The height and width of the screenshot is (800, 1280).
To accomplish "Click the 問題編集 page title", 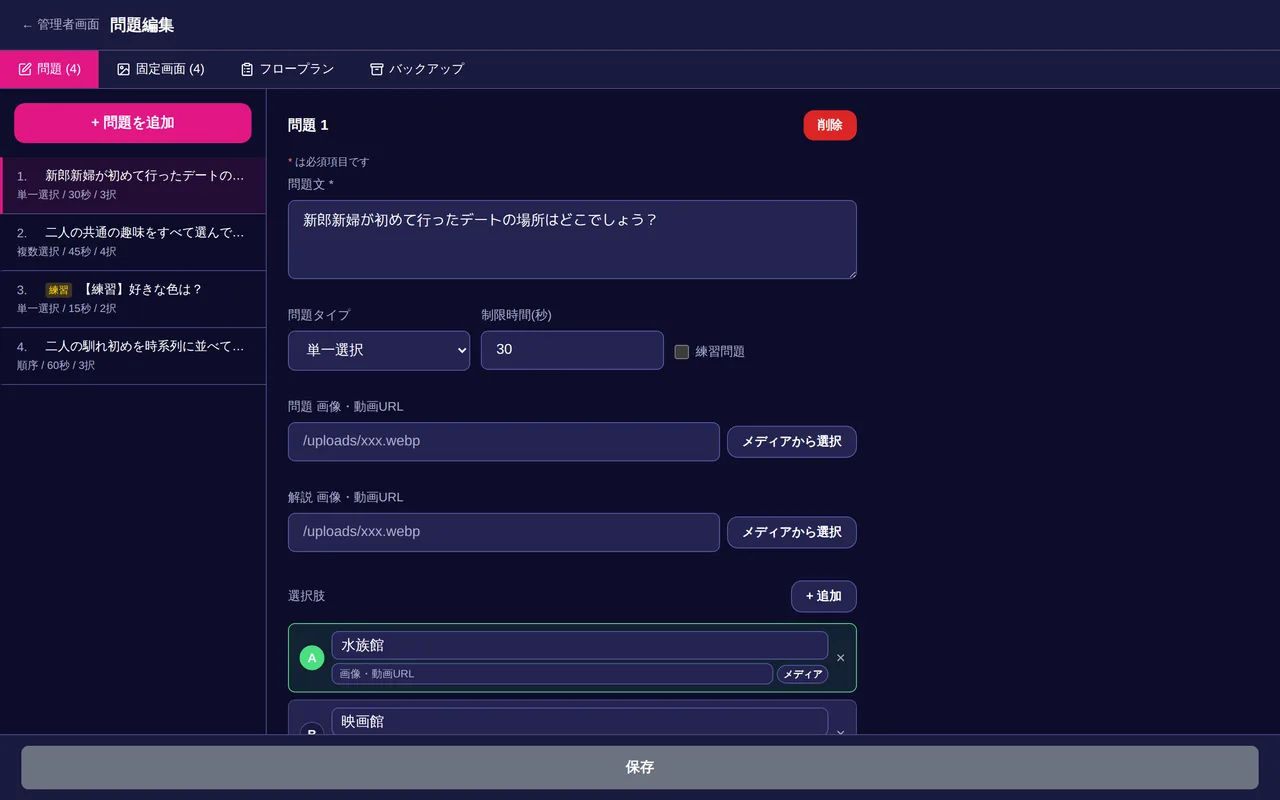I will [142, 25].
